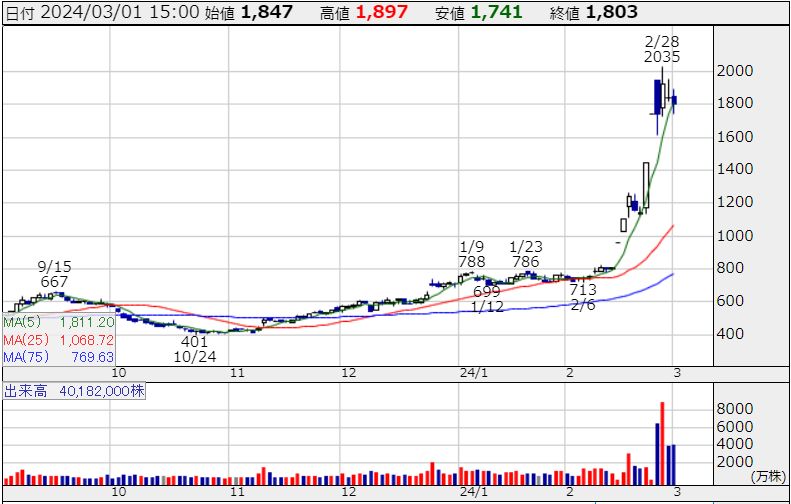Screen dimensions: 791x504
Task: Click the 始値 1,847 opening value
Action: 267,12
